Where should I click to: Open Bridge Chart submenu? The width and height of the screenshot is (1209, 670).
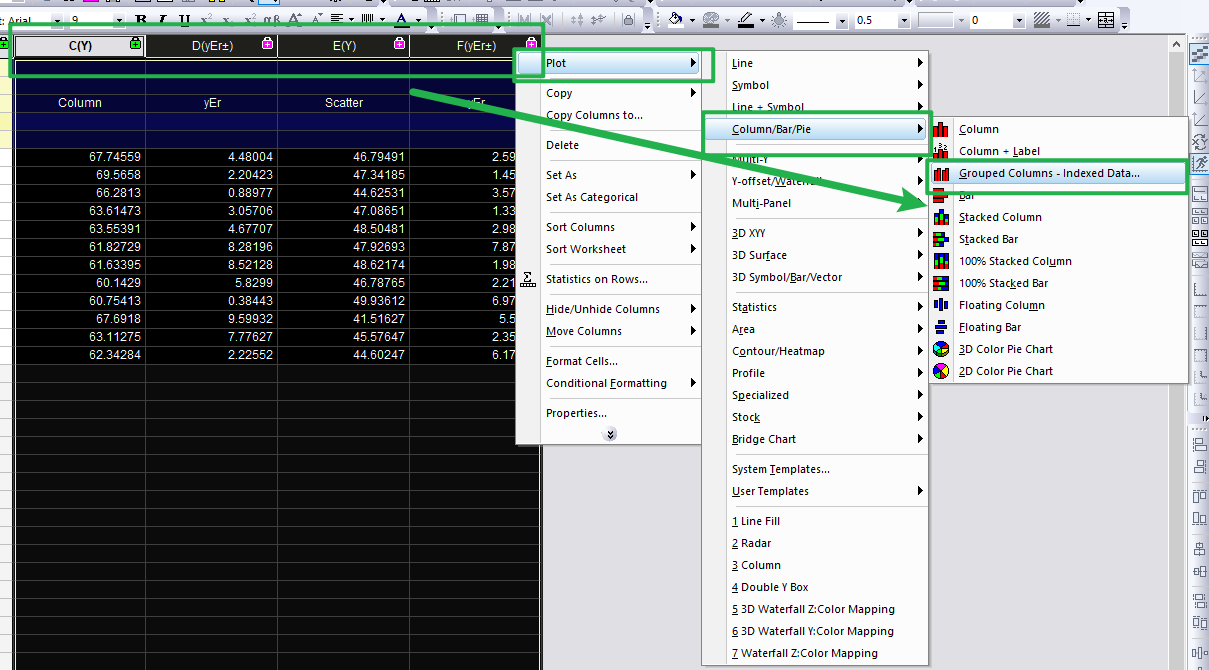[815, 439]
